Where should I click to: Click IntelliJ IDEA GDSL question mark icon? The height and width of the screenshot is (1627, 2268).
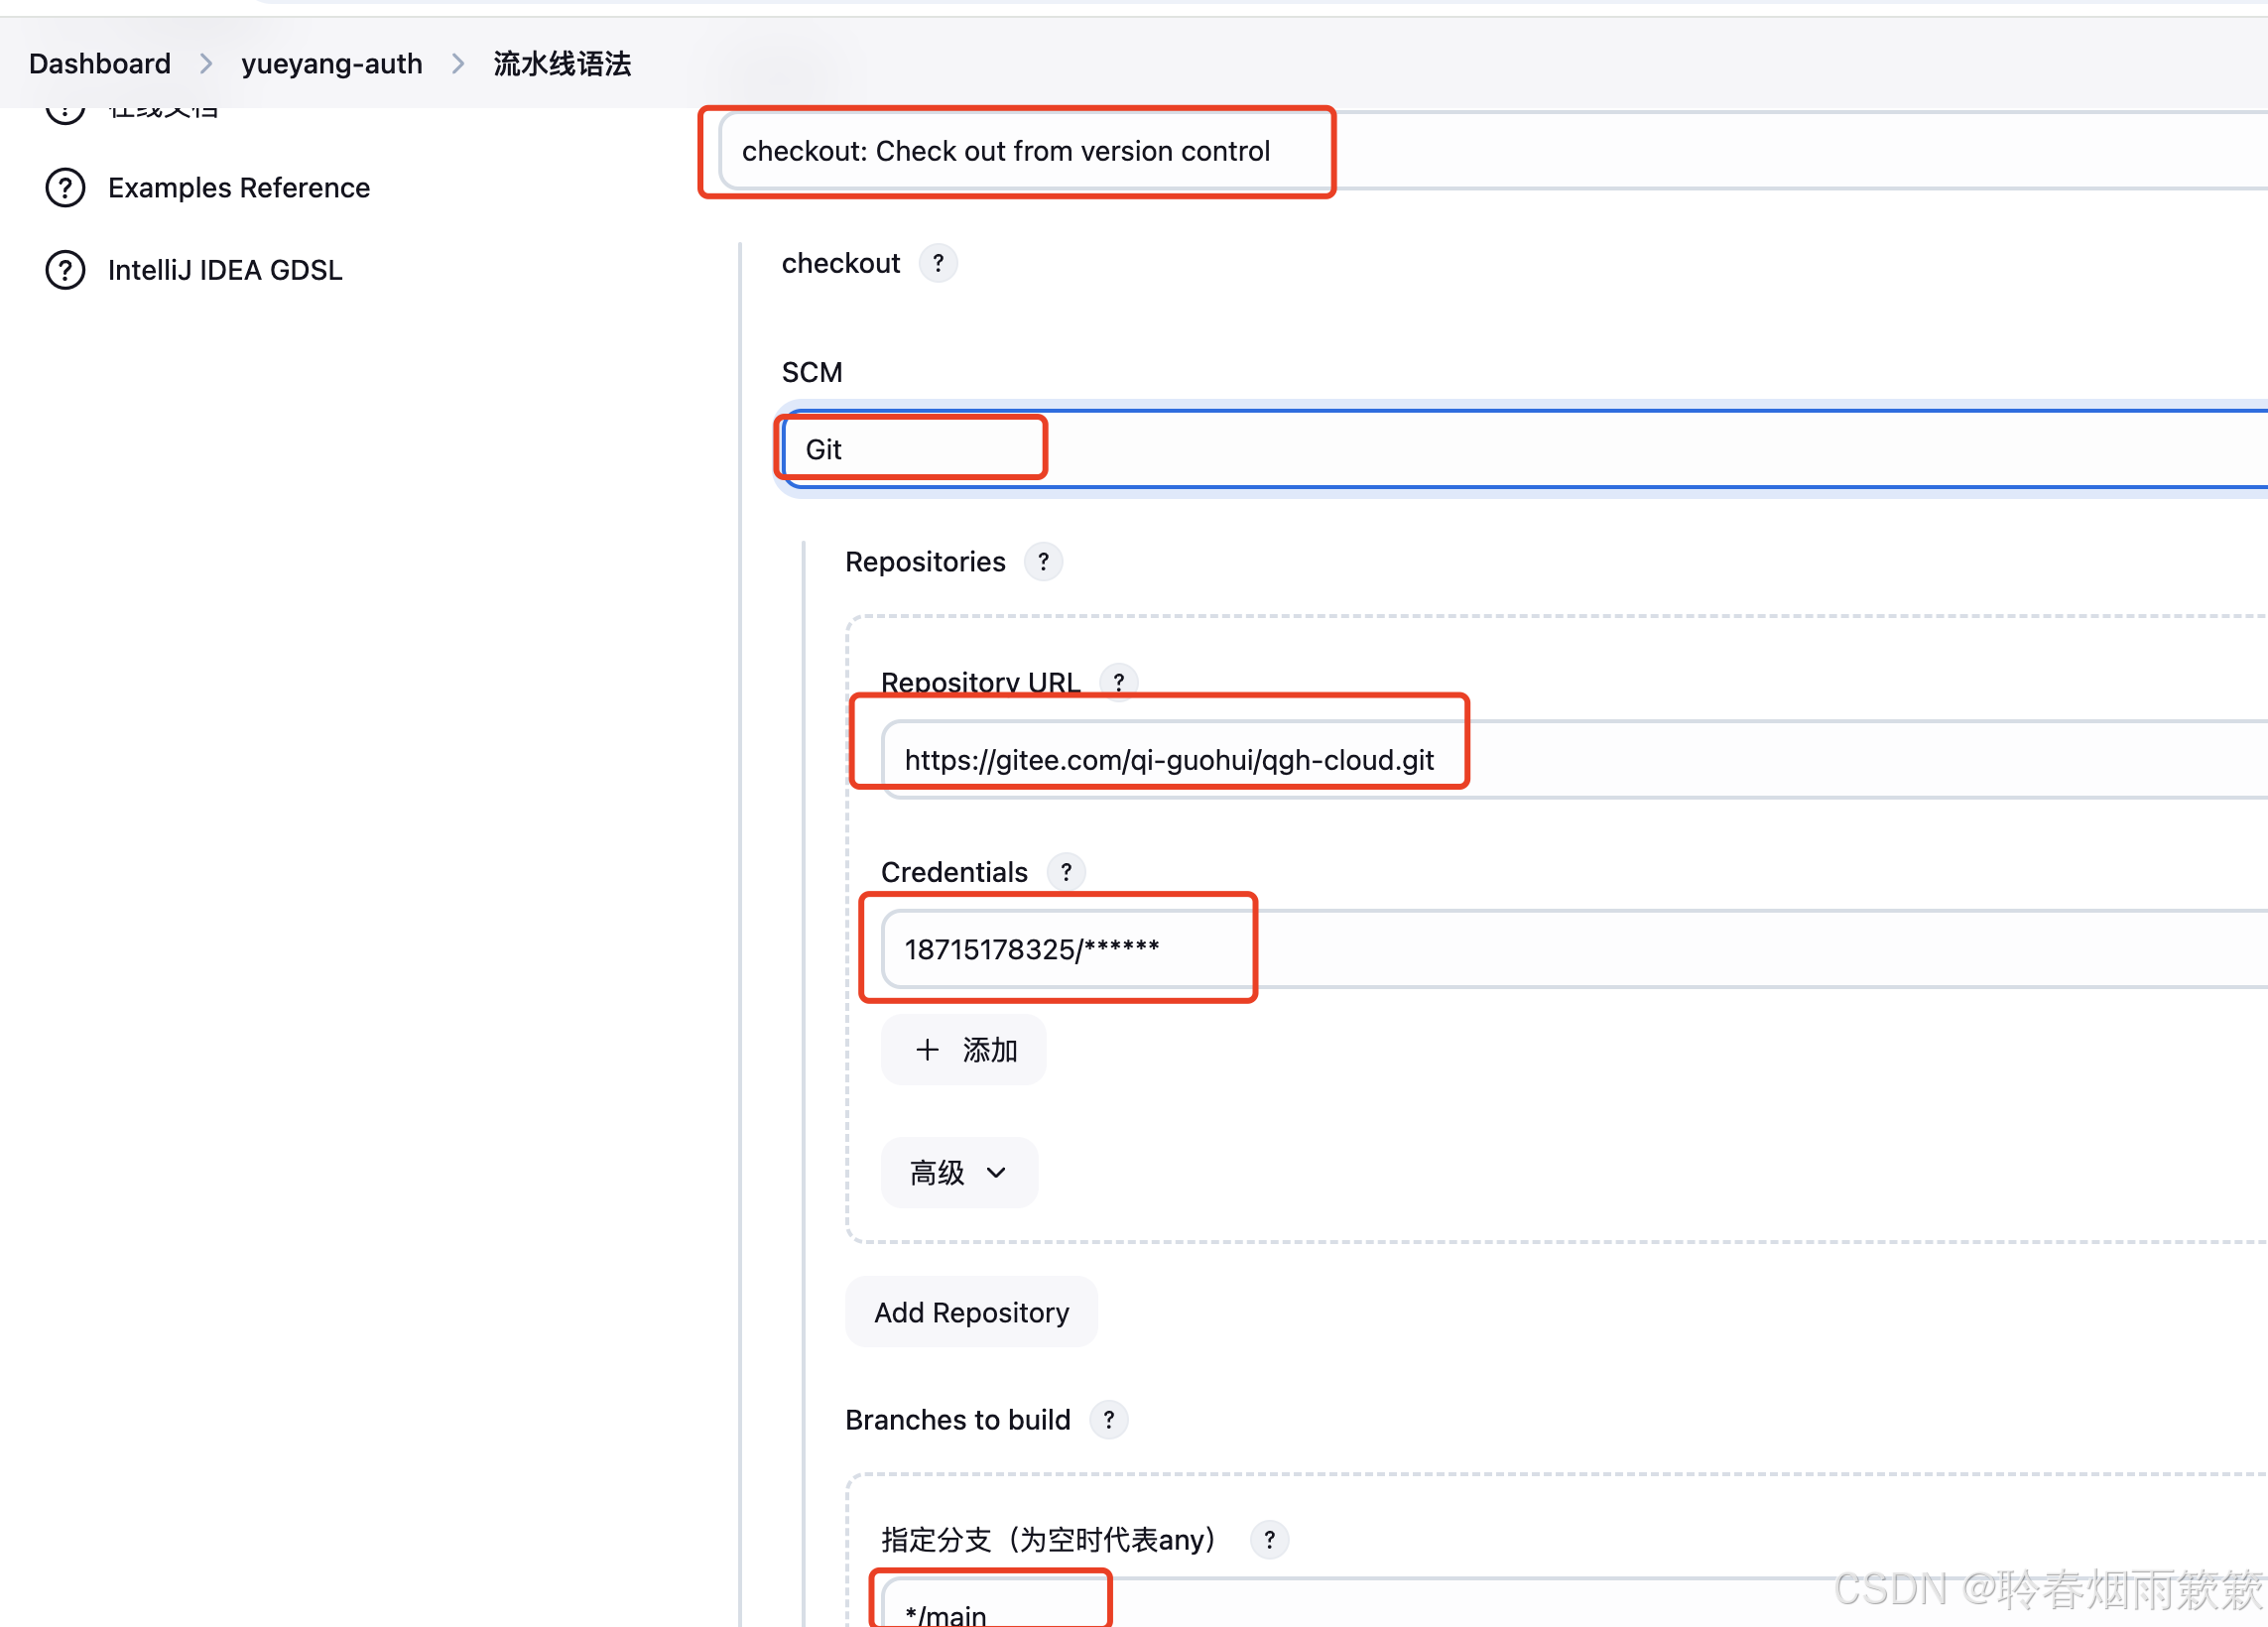(66, 270)
